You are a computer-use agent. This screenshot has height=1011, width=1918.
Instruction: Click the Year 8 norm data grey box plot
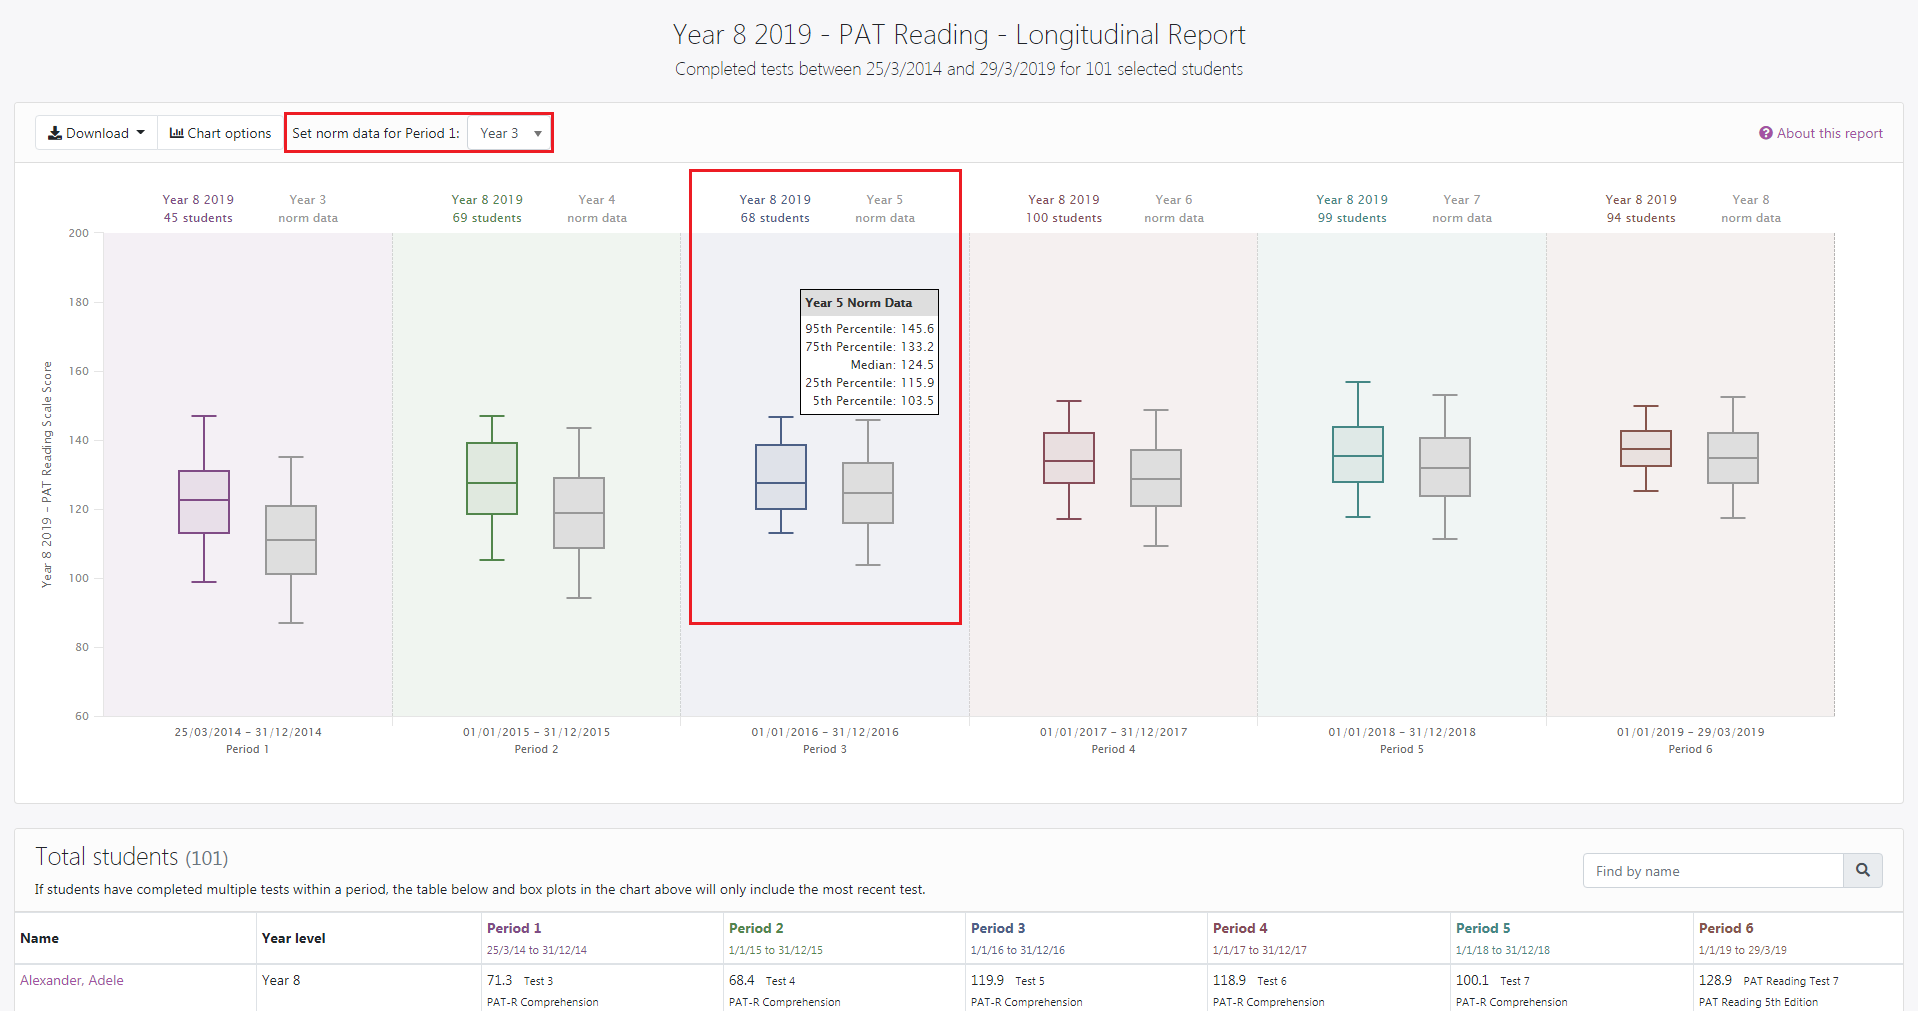point(1733,458)
